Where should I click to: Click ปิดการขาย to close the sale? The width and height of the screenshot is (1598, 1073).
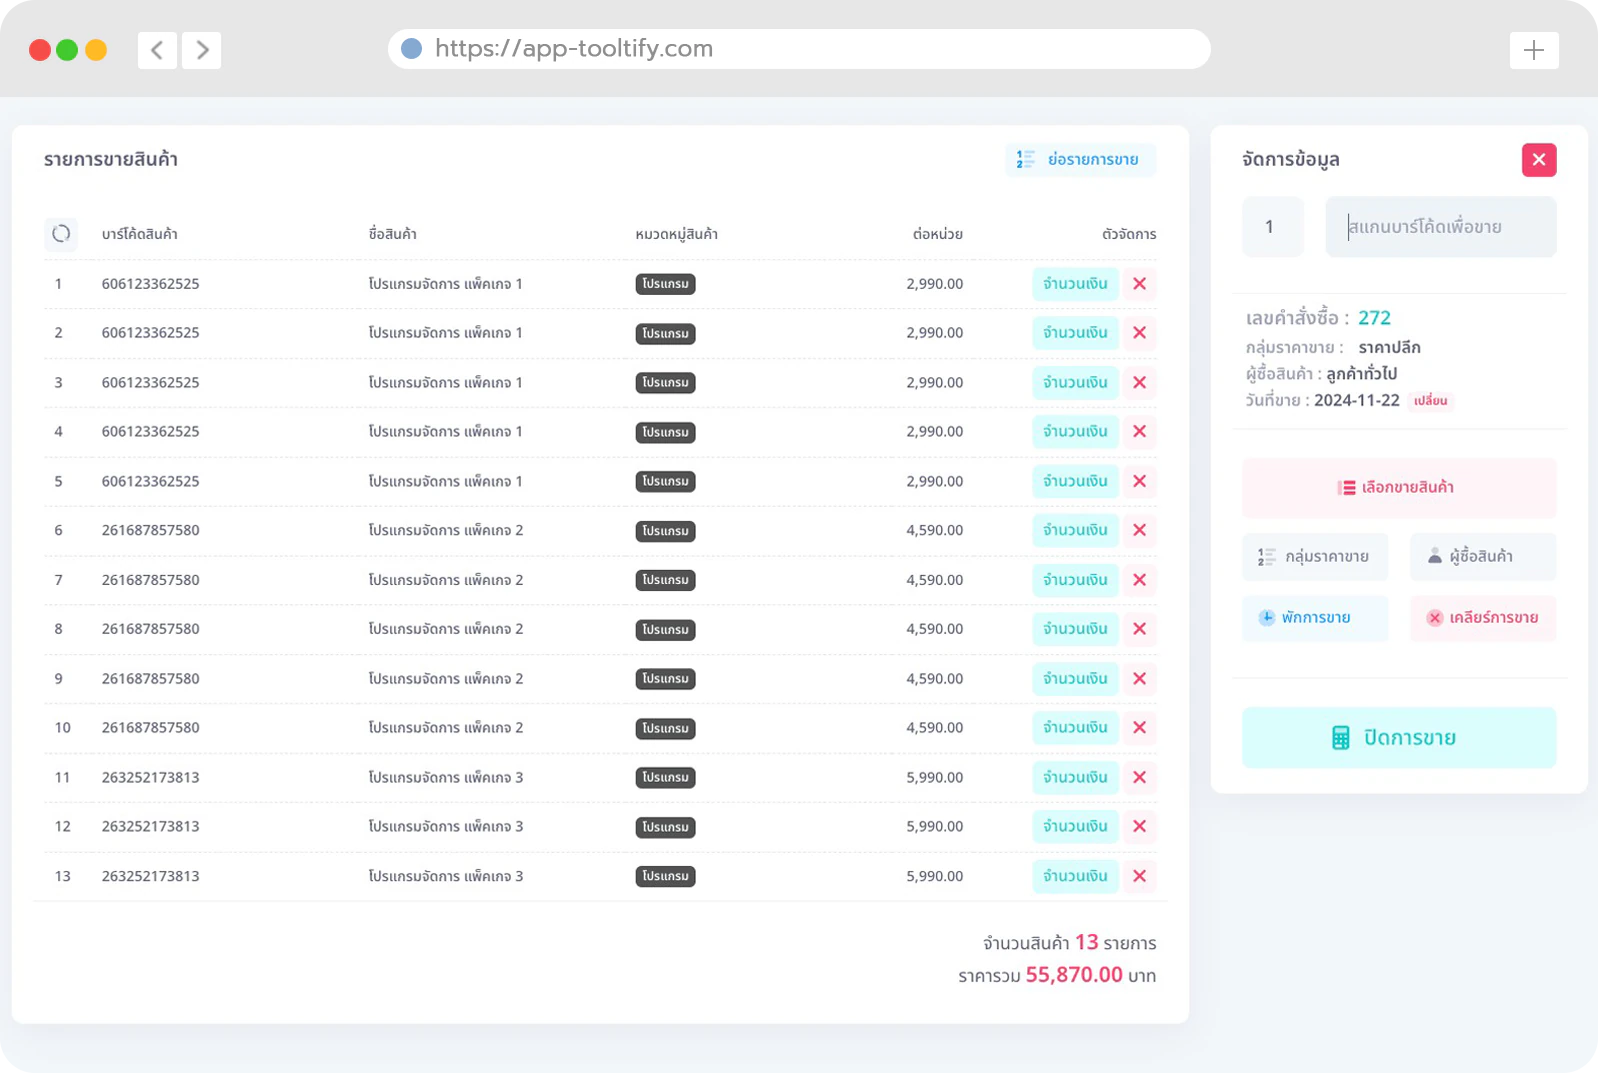1399,738
